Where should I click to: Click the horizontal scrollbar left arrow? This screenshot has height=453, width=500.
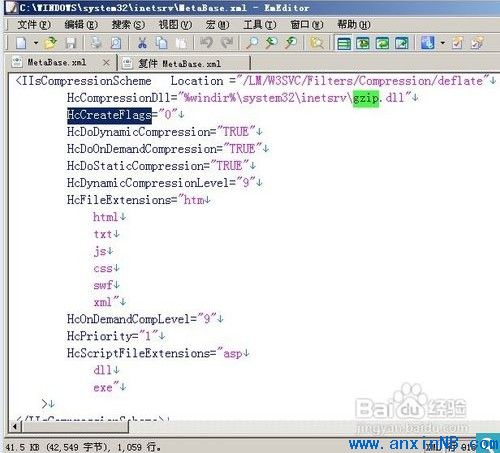click(15, 427)
